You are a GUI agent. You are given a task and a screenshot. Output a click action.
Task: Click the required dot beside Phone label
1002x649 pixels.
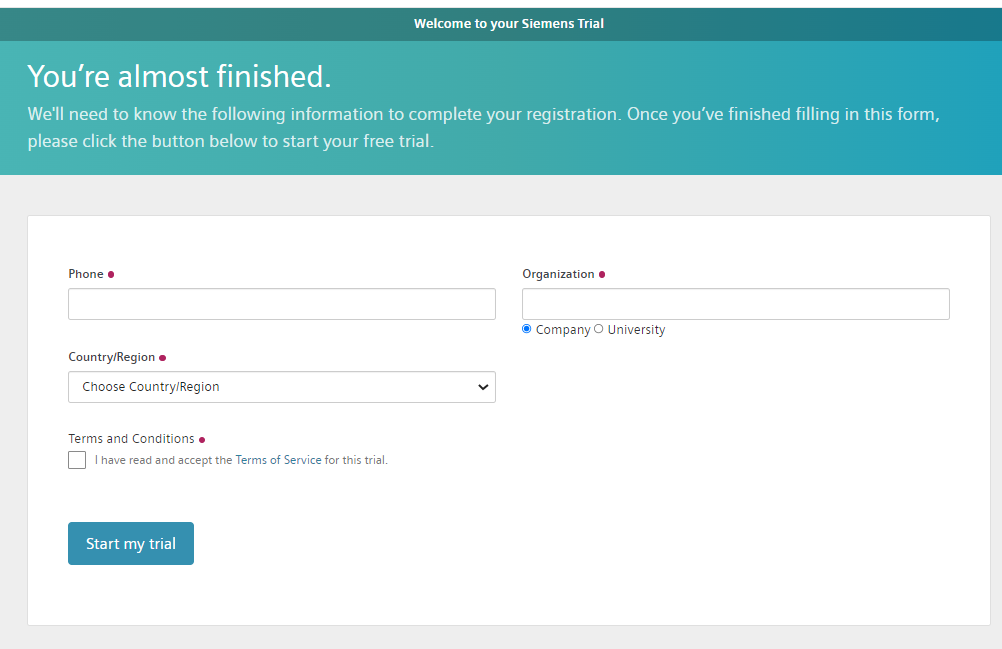pyautogui.click(x=111, y=275)
